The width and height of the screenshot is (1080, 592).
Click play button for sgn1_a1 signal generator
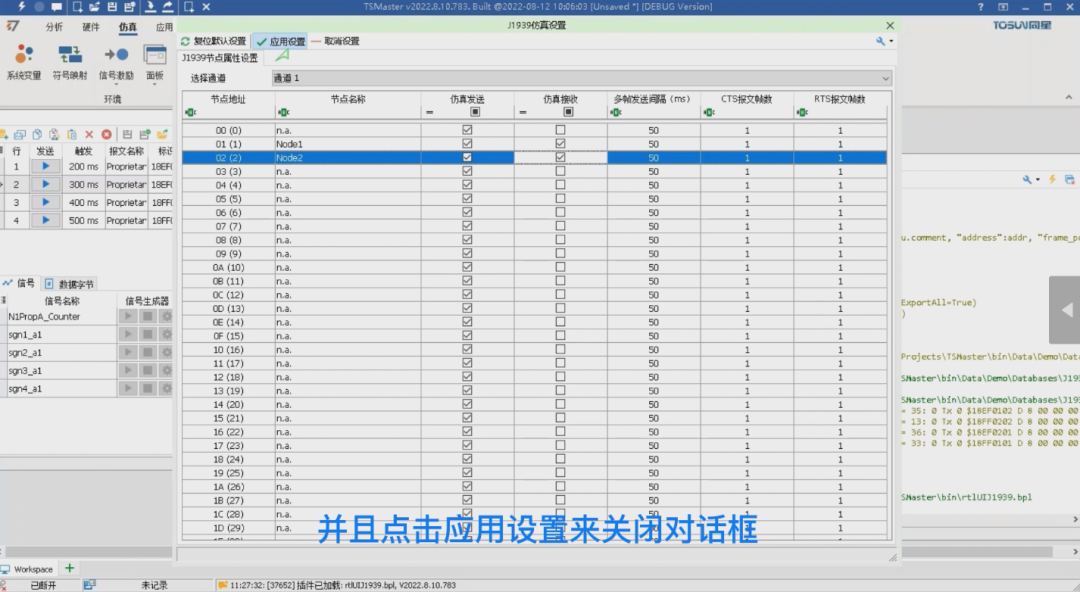click(127, 334)
